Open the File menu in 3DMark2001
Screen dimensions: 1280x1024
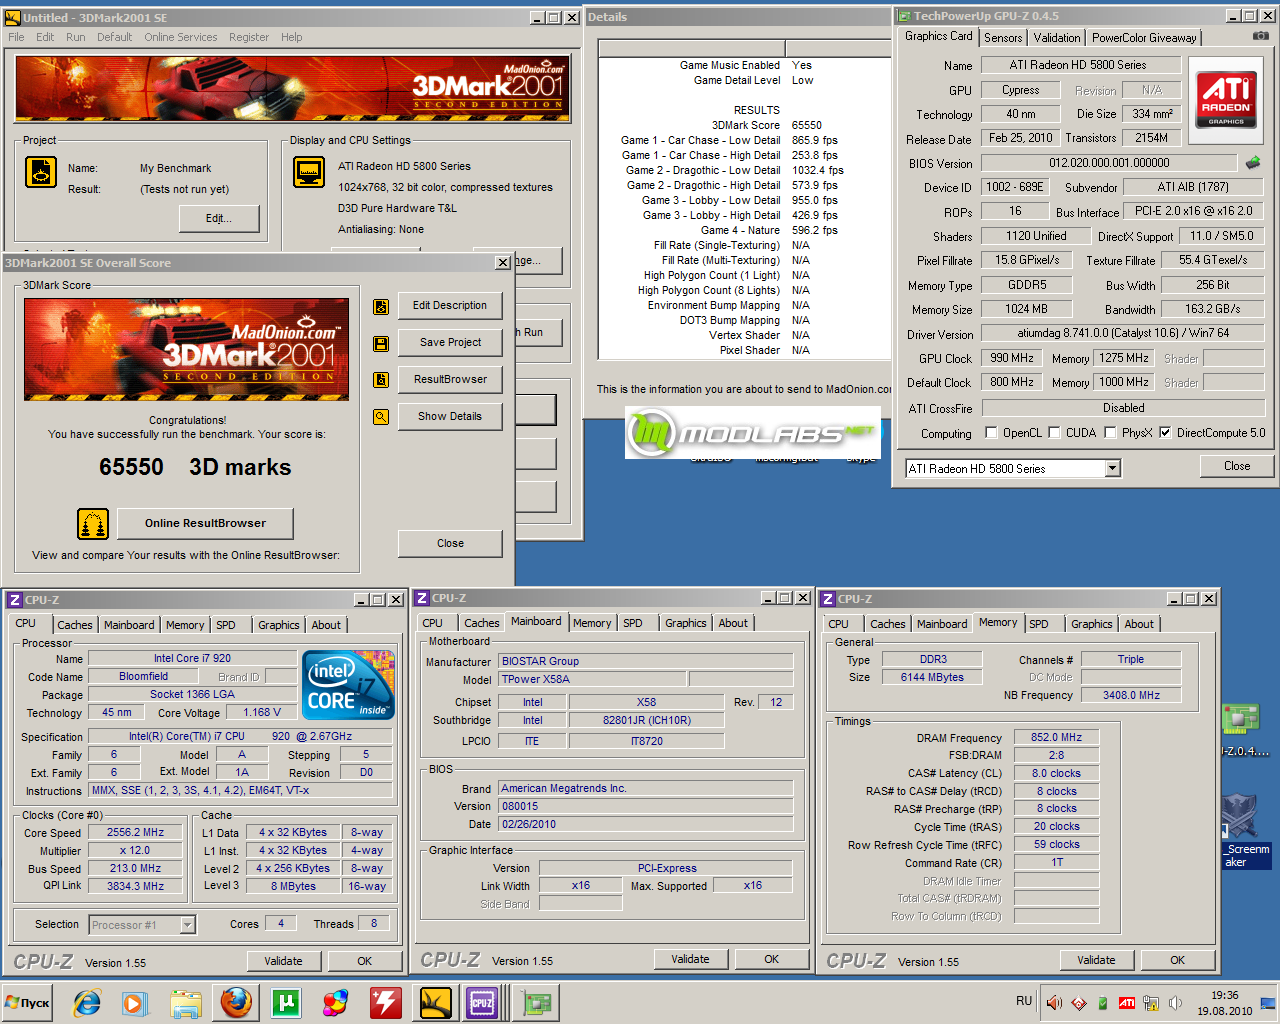[16, 37]
